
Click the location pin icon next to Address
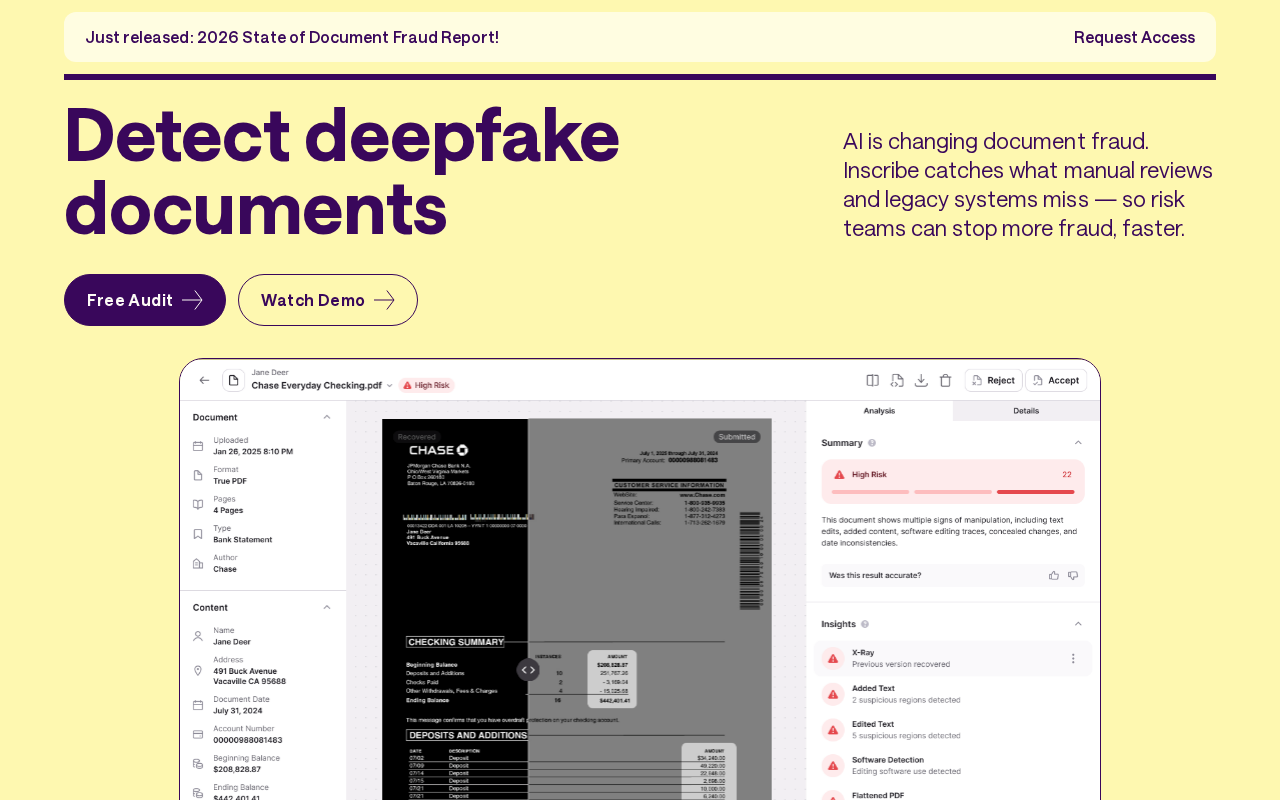(198, 671)
